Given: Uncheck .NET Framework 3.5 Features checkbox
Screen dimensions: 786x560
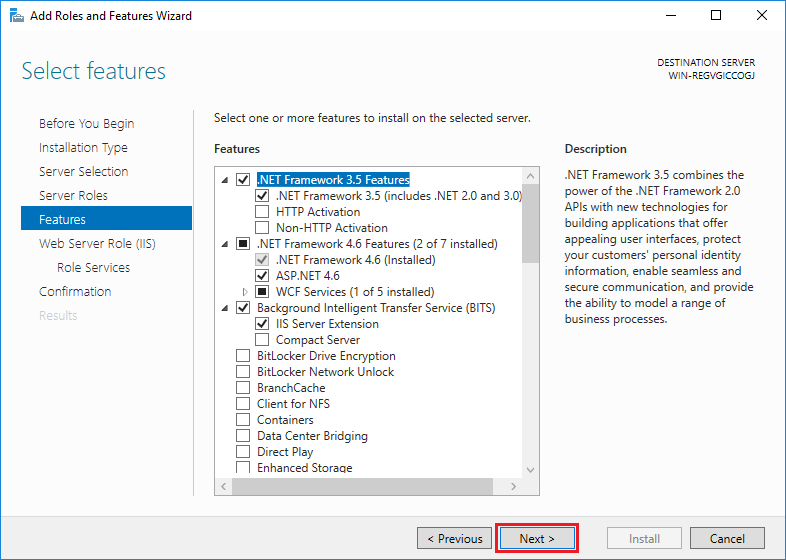Looking at the screenshot, I should [x=243, y=180].
